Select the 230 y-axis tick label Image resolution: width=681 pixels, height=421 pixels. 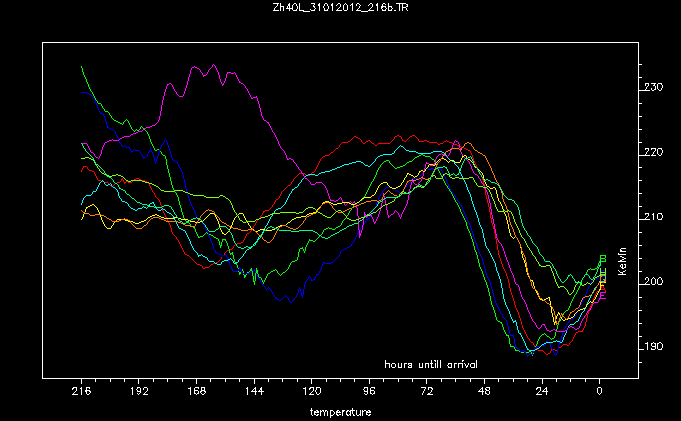click(x=653, y=88)
